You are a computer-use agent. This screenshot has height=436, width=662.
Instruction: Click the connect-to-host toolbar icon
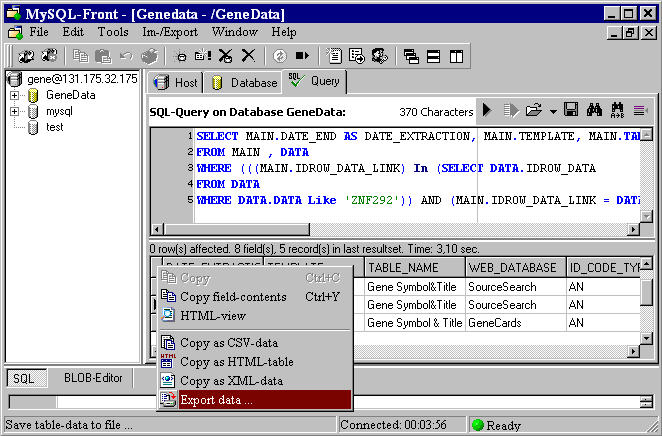(26, 56)
